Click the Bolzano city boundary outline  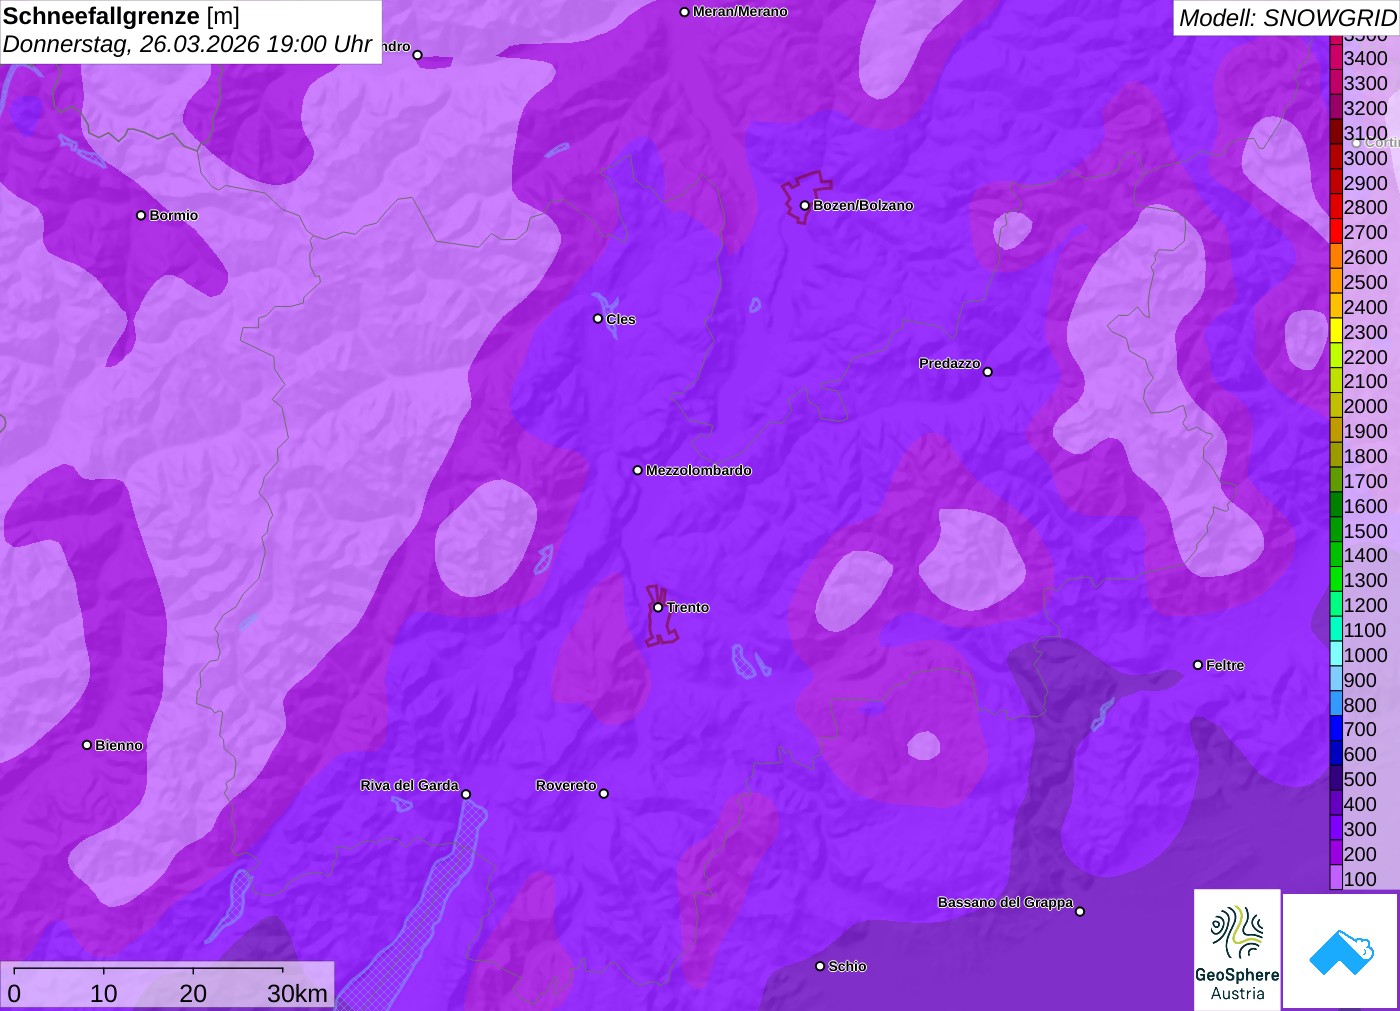805,197
